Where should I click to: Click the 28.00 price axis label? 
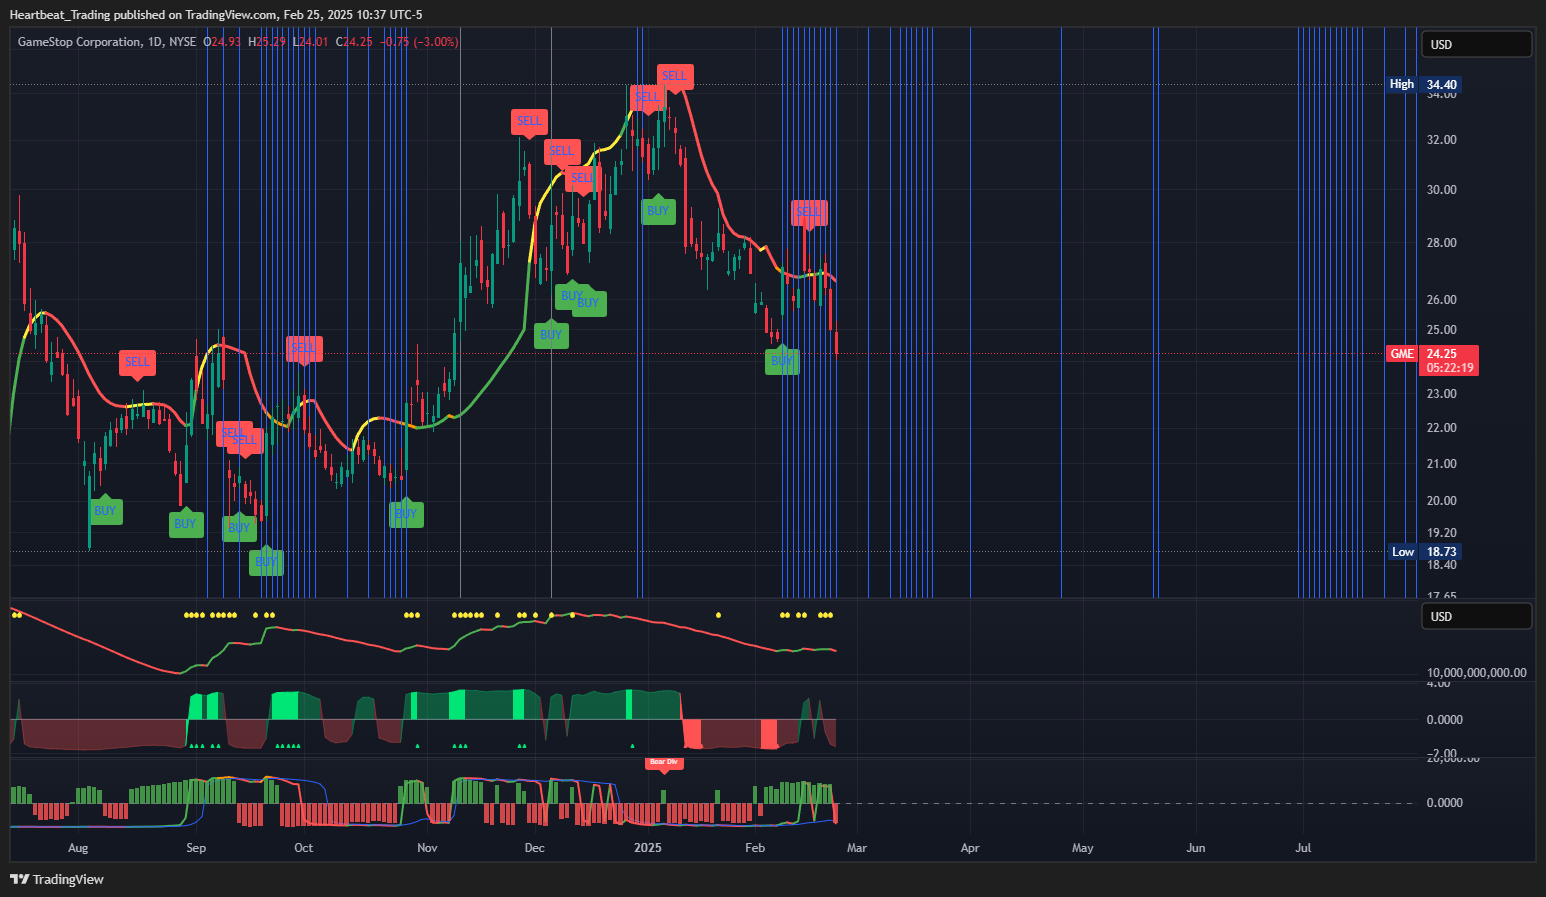pyautogui.click(x=1442, y=243)
